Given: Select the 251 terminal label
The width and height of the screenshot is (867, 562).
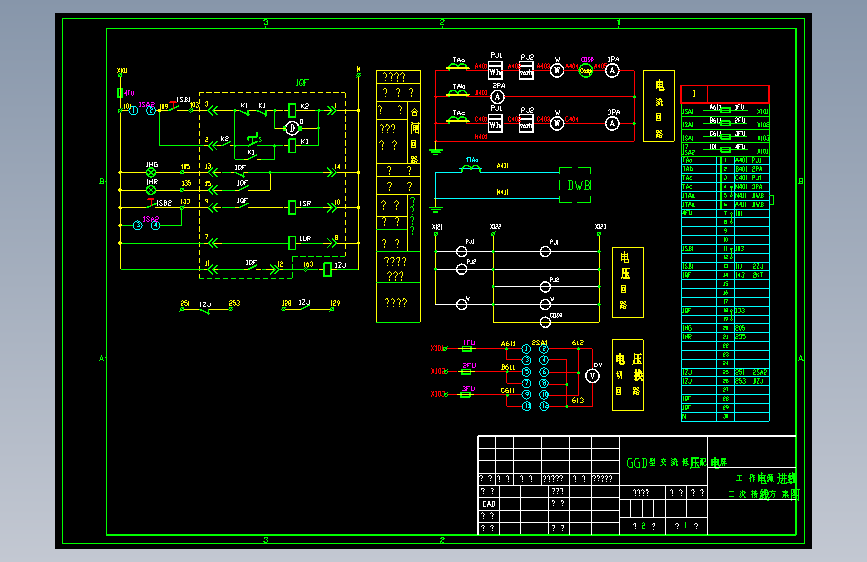Looking at the screenshot, I should point(185,303).
